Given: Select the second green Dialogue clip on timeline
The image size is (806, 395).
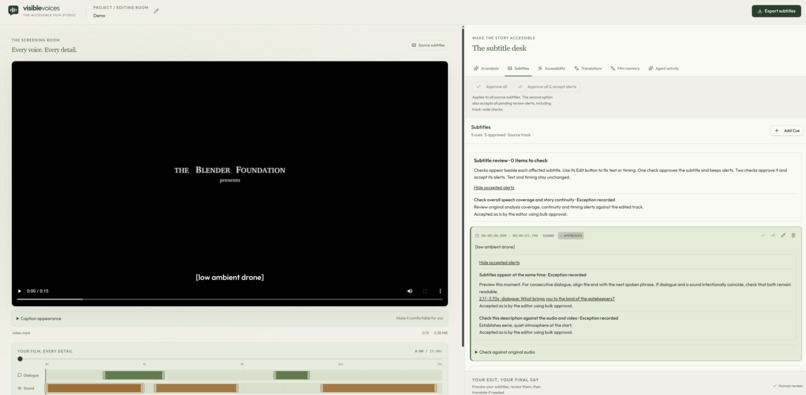Looking at the screenshot, I should (x=291, y=375).
